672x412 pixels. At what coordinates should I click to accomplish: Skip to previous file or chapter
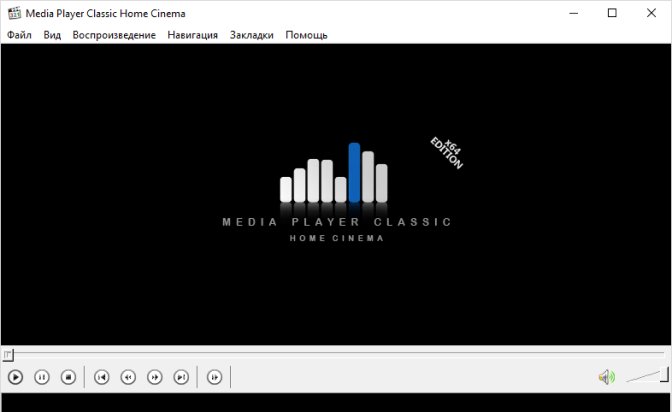(x=102, y=377)
